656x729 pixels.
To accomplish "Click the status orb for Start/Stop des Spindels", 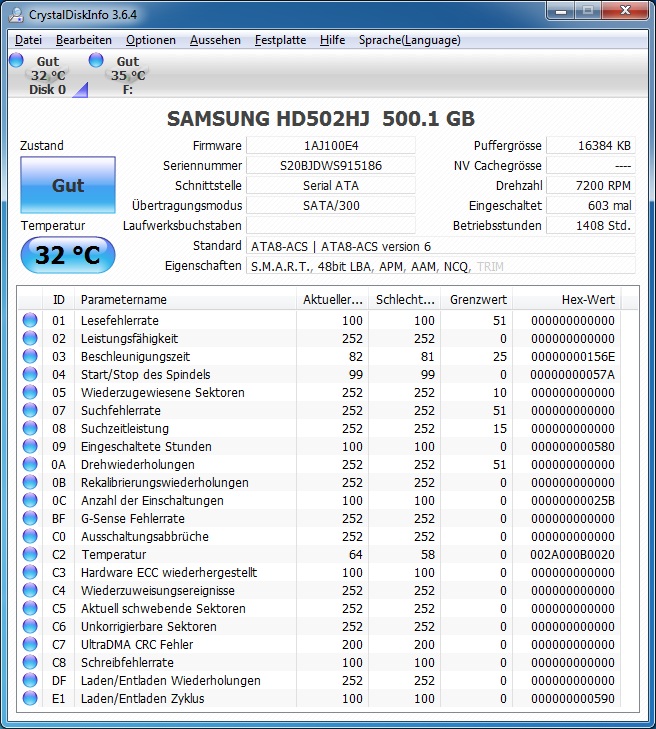I will [30, 374].
